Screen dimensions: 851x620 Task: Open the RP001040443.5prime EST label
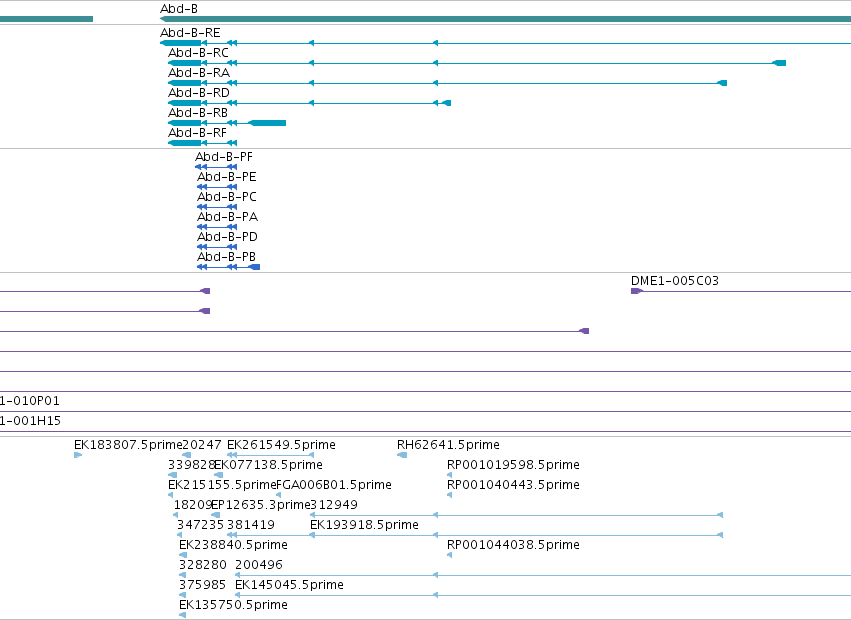pyautogui.click(x=513, y=485)
